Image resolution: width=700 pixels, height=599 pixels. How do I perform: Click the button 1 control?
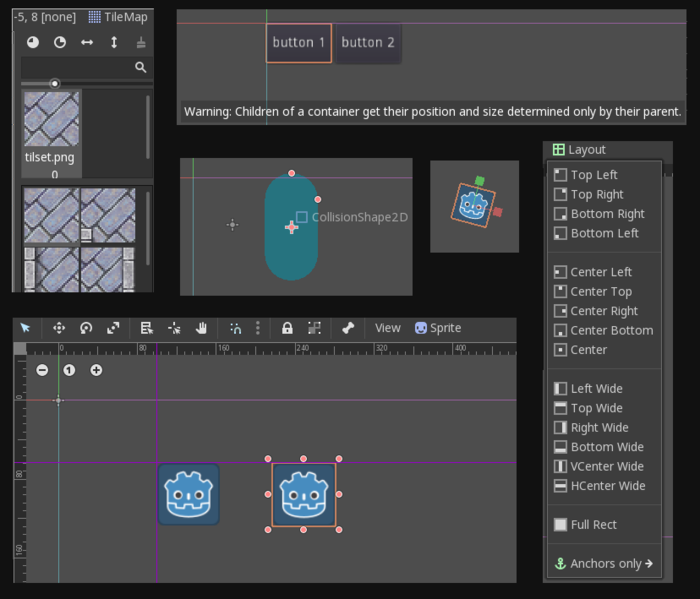[x=300, y=43]
